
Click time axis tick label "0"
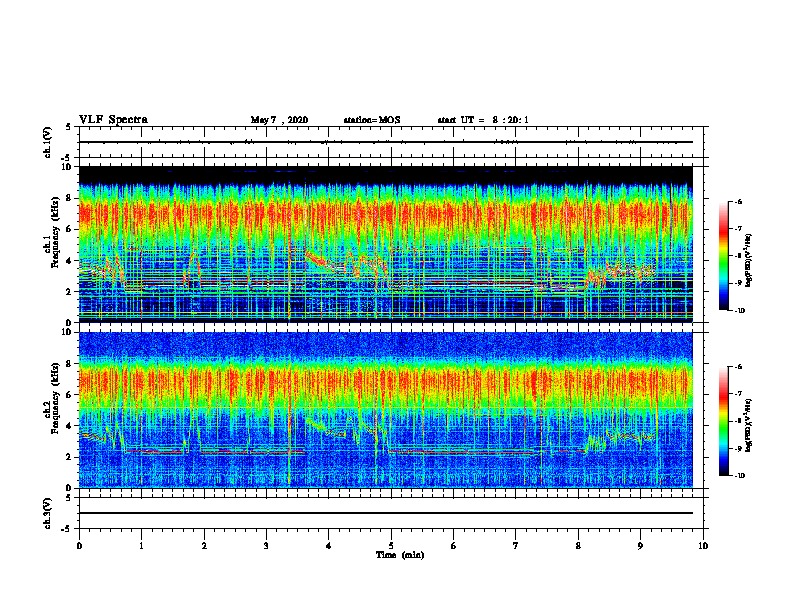click(x=79, y=546)
